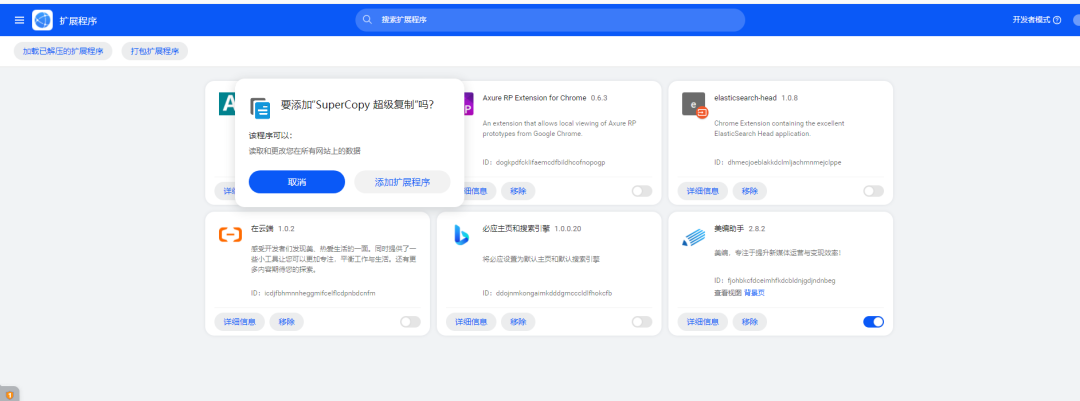The width and height of the screenshot is (1080, 401).
Task: Open 详细信息 for 必应主页和搜索引擎
Action: click(x=471, y=322)
